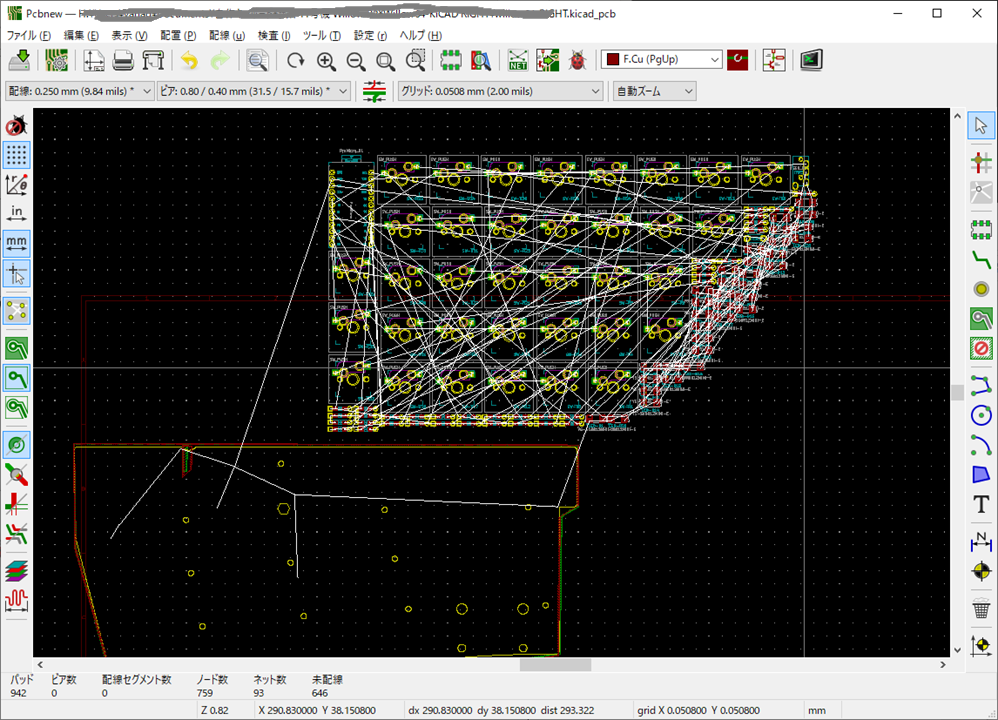Expand the track width dropdown
This screenshot has width=998, height=720.
coord(80,91)
